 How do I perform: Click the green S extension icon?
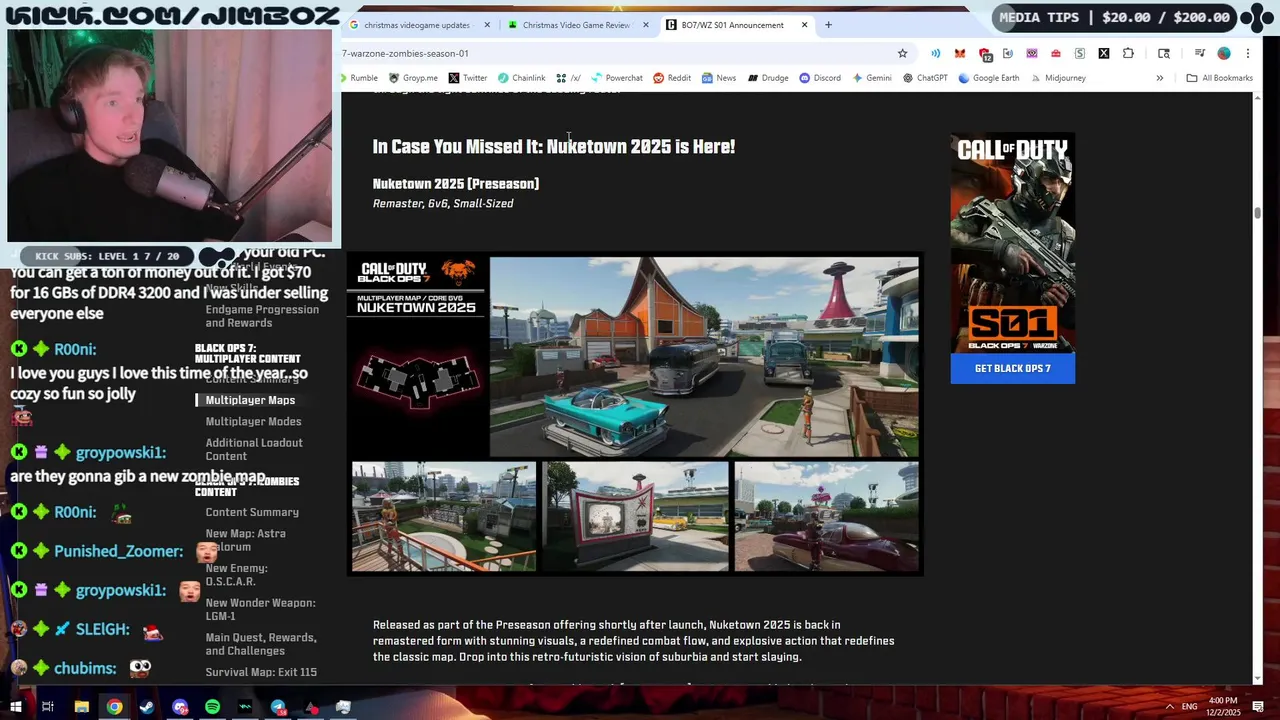[x=1080, y=53]
